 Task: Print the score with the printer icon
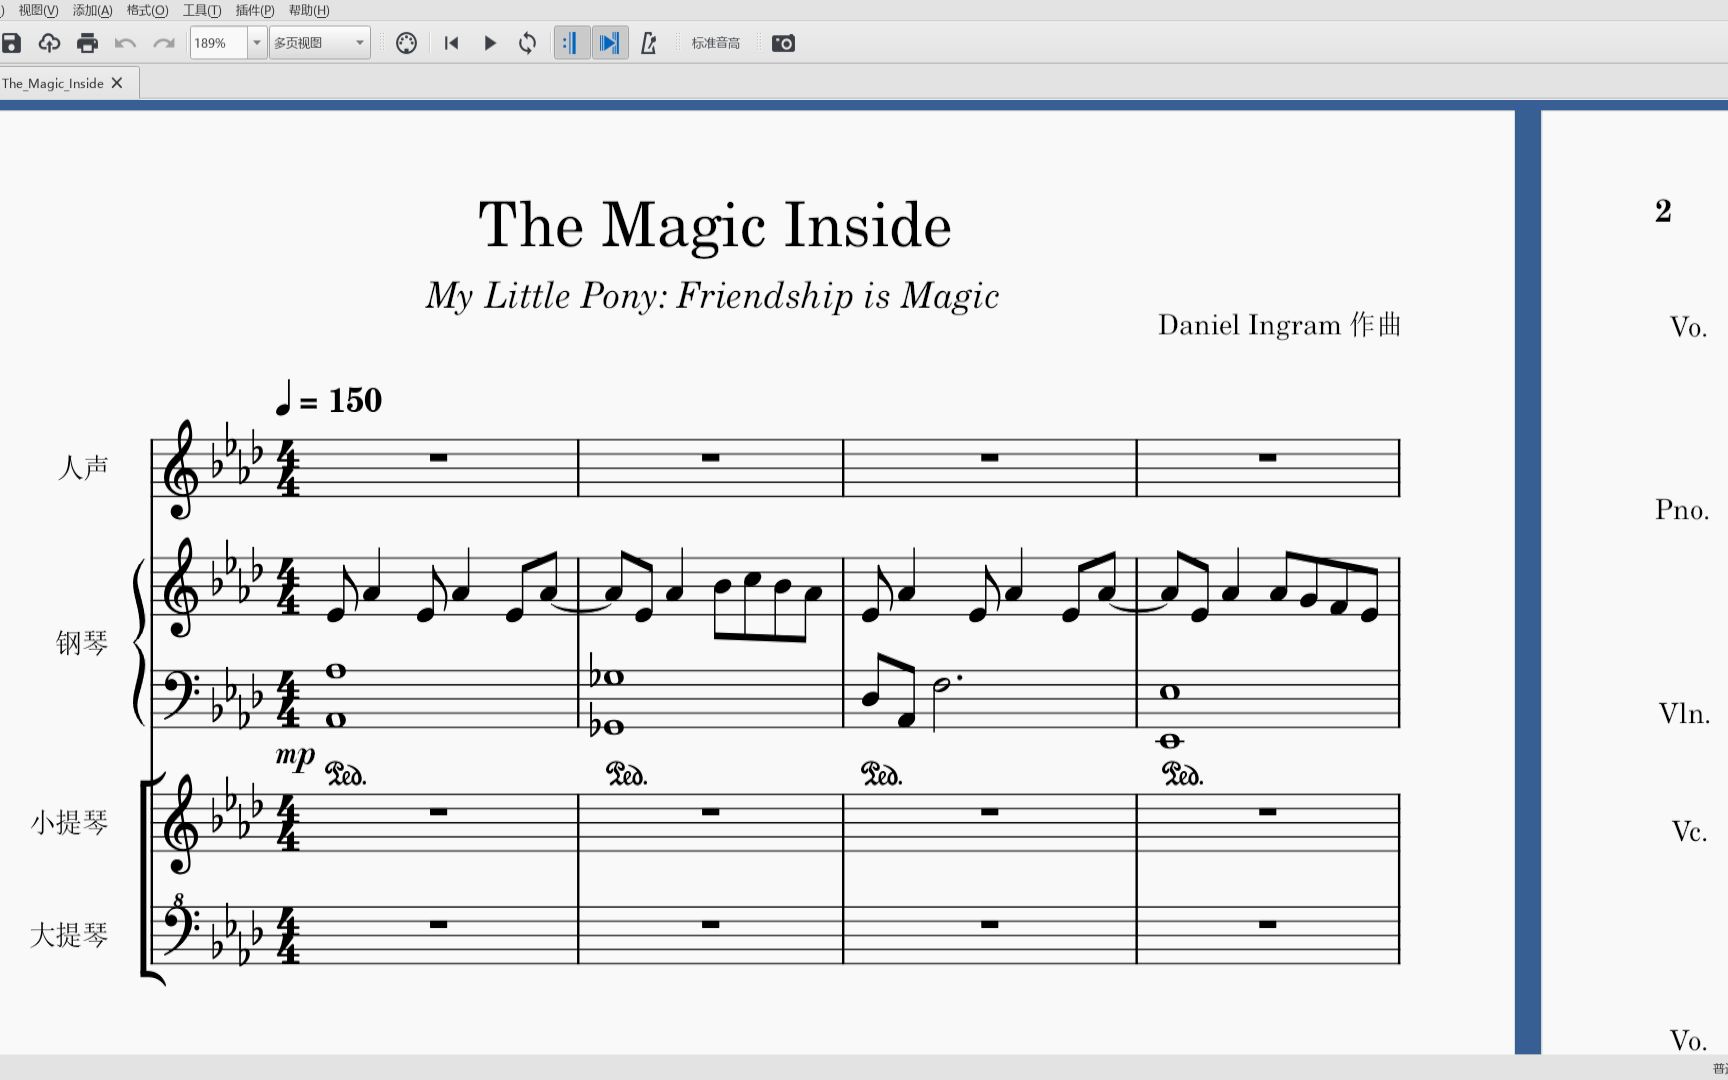point(88,43)
